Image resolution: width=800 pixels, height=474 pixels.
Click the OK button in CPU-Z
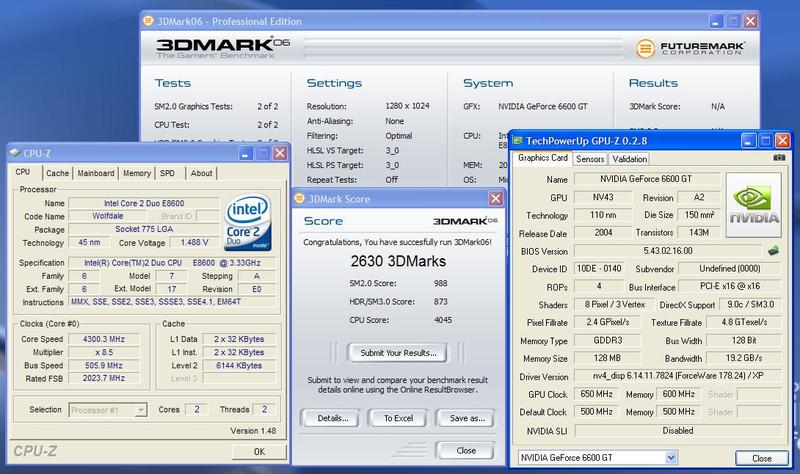pyautogui.click(x=259, y=452)
